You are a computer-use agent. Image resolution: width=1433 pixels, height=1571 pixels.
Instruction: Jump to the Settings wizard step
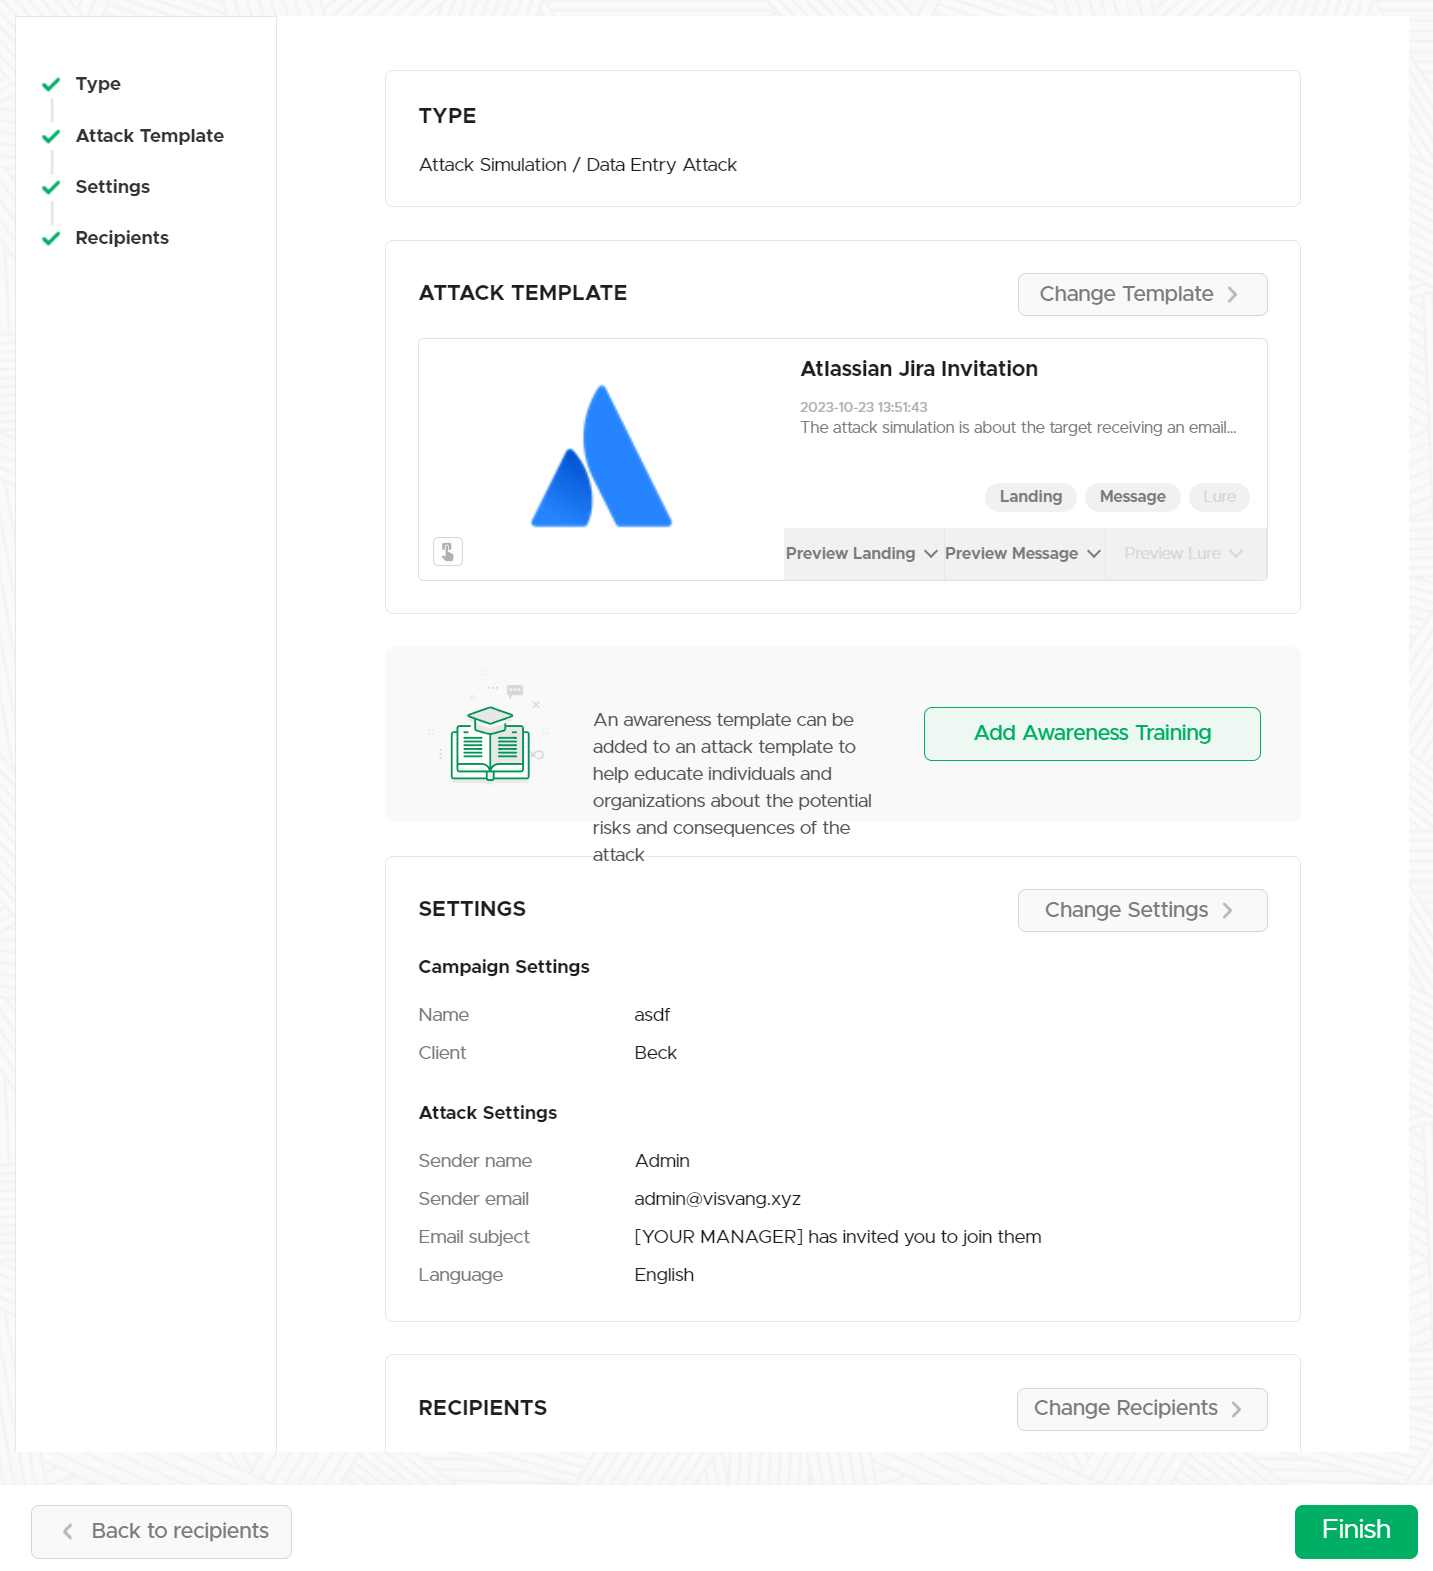pyautogui.click(x=113, y=187)
